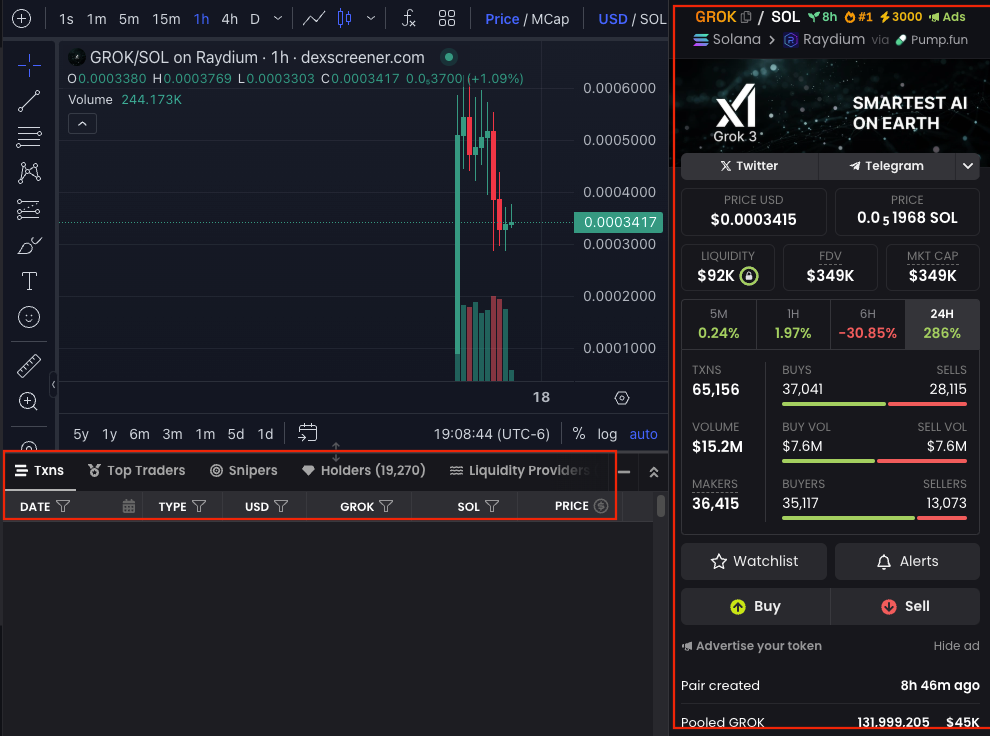This screenshot has height=736, width=990.
Task: Switch to Top Traders tab
Action: pos(137,471)
